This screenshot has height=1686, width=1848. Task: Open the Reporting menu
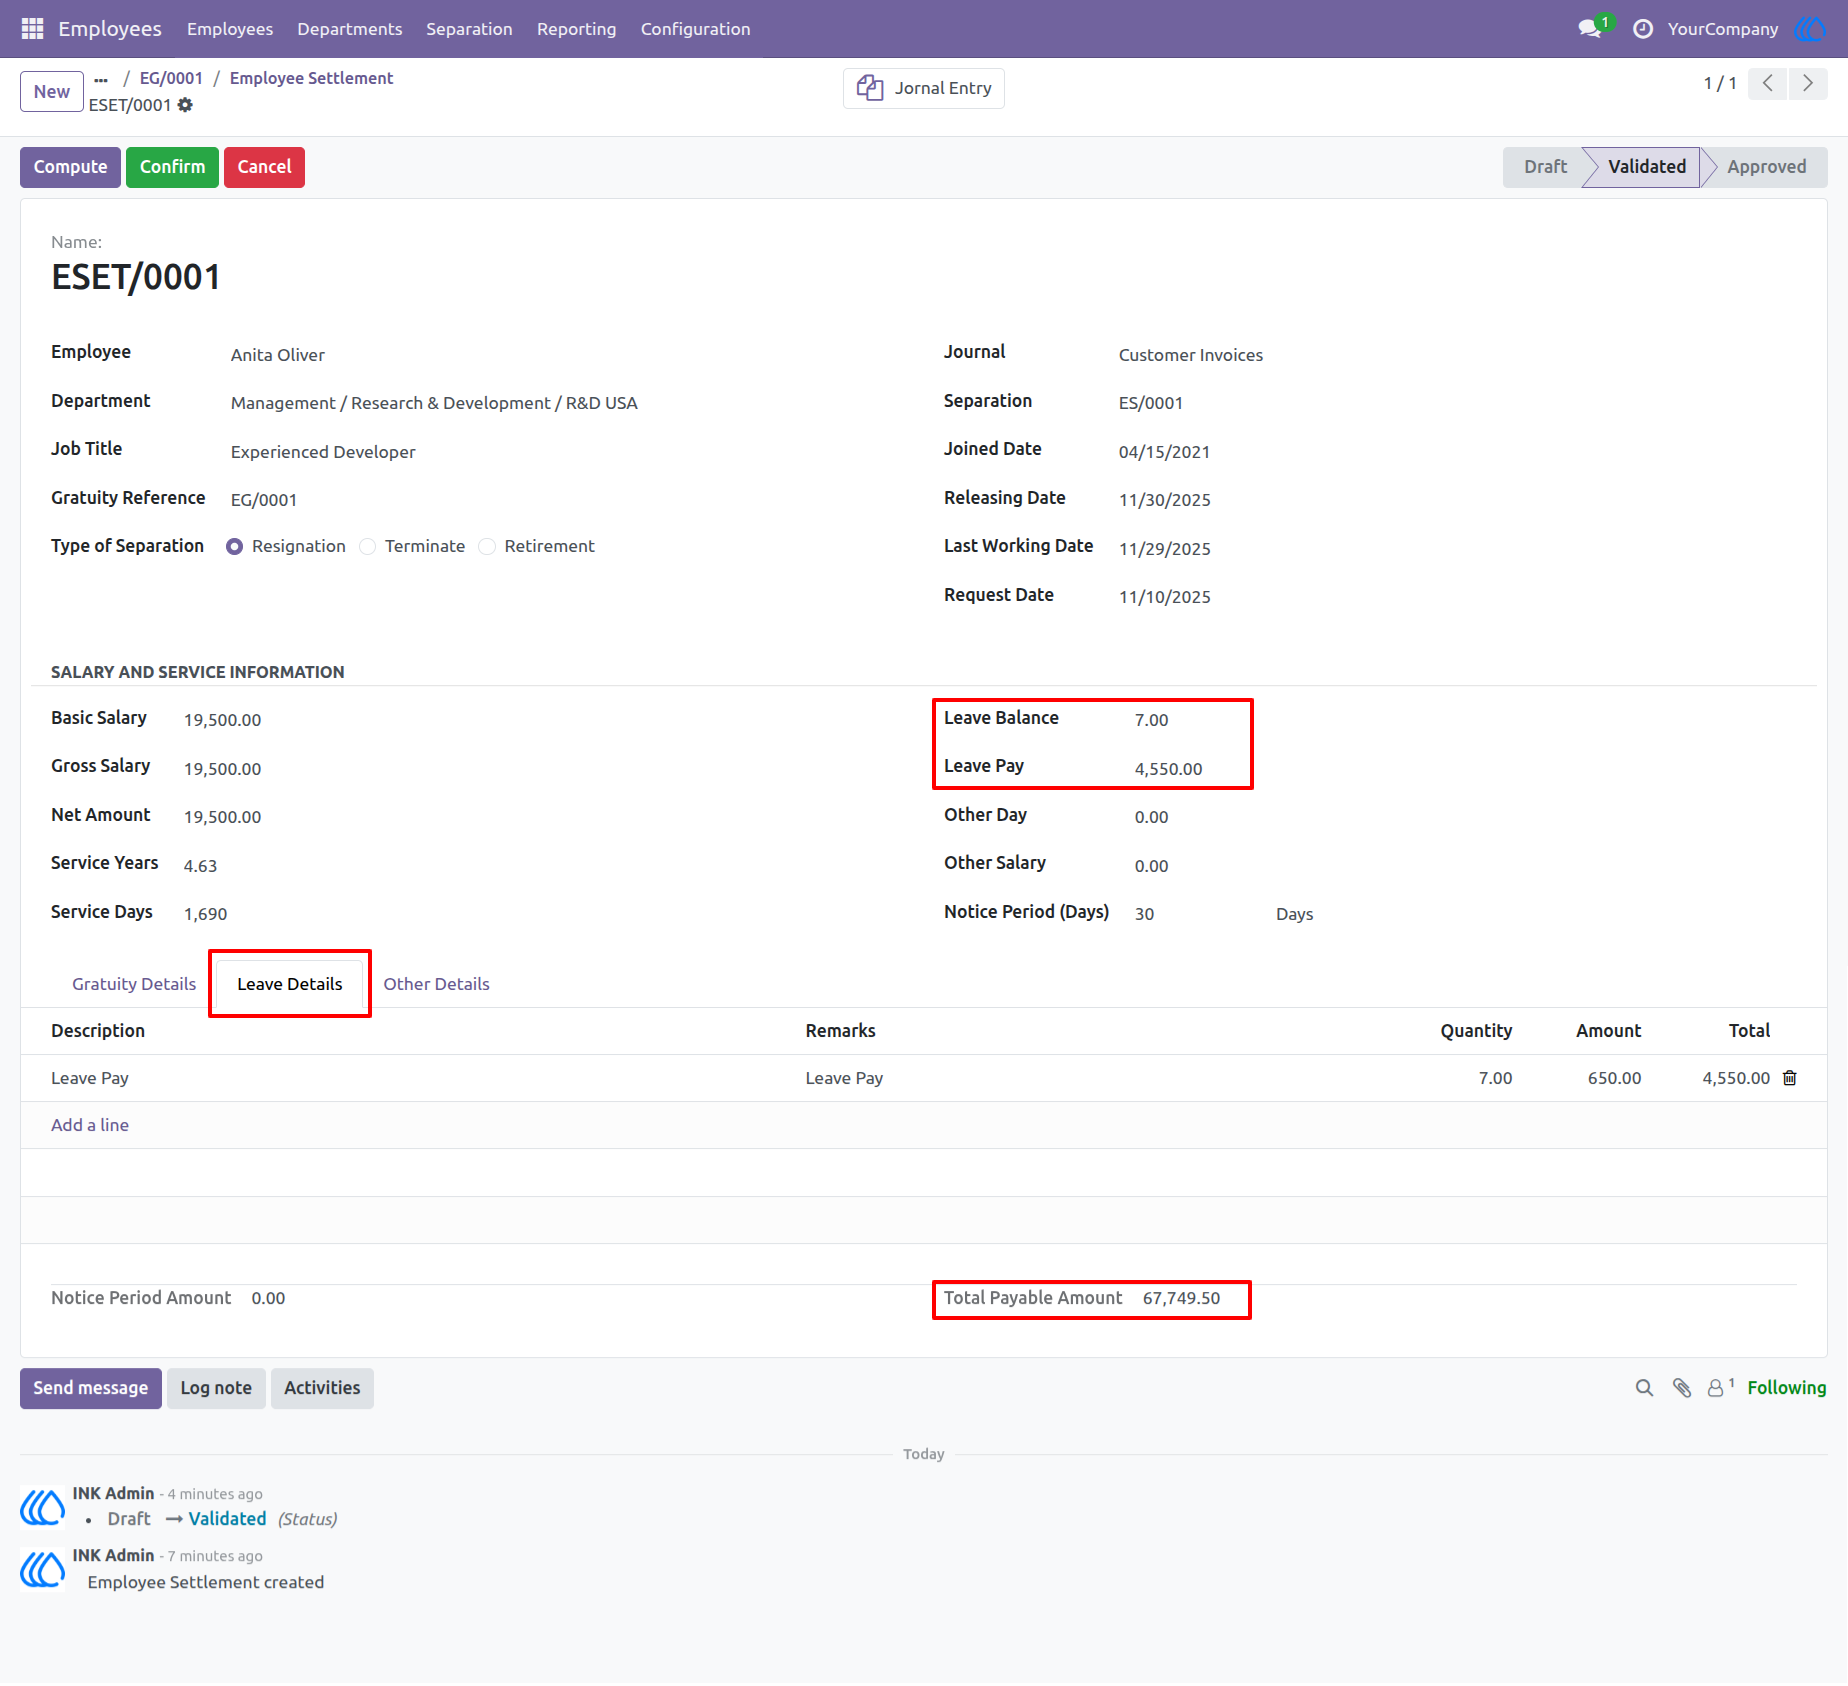point(577,29)
